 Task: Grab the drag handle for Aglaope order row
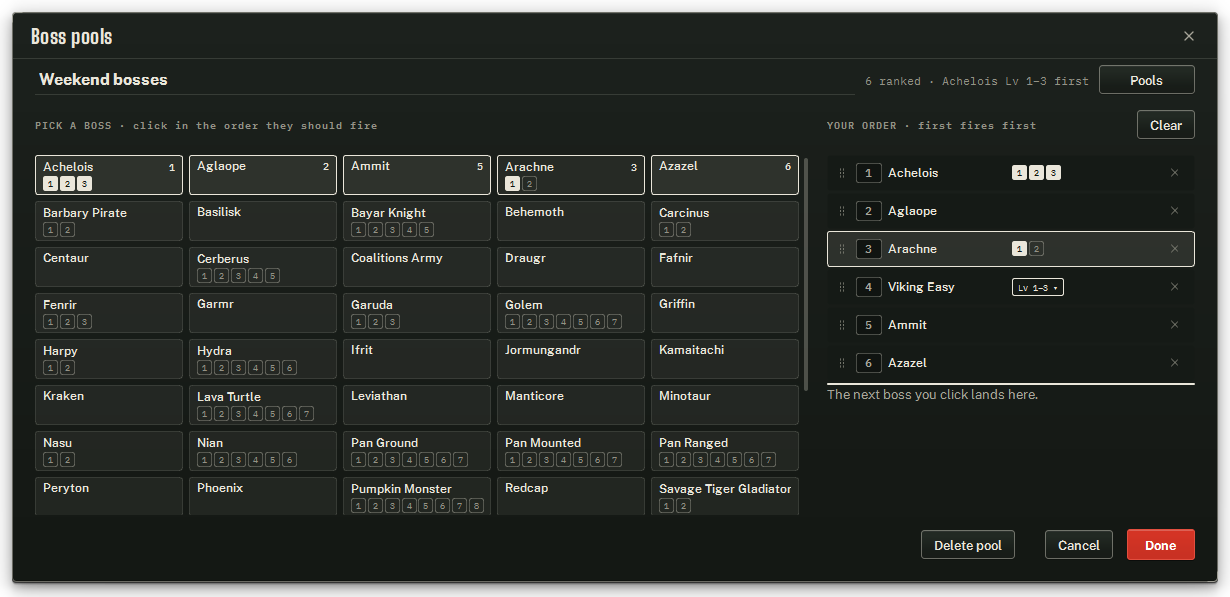(842, 211)
